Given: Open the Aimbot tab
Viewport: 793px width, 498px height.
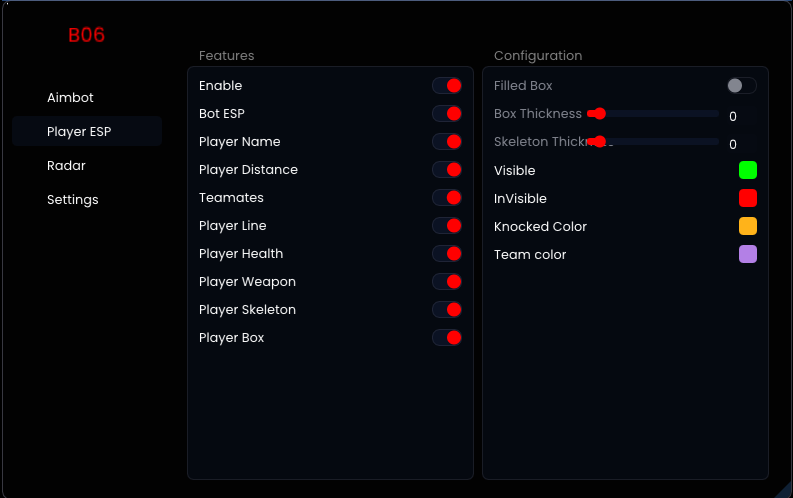Looking at the screenshot, I should click(70, 98).
